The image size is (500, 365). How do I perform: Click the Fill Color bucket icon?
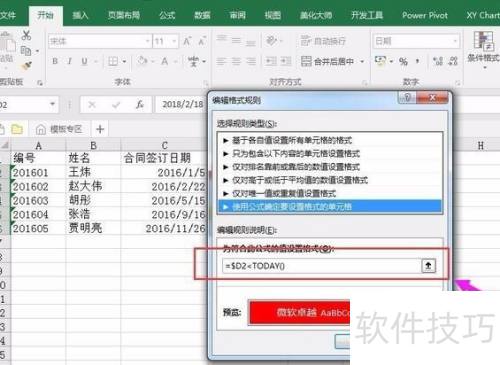(142, 61)
